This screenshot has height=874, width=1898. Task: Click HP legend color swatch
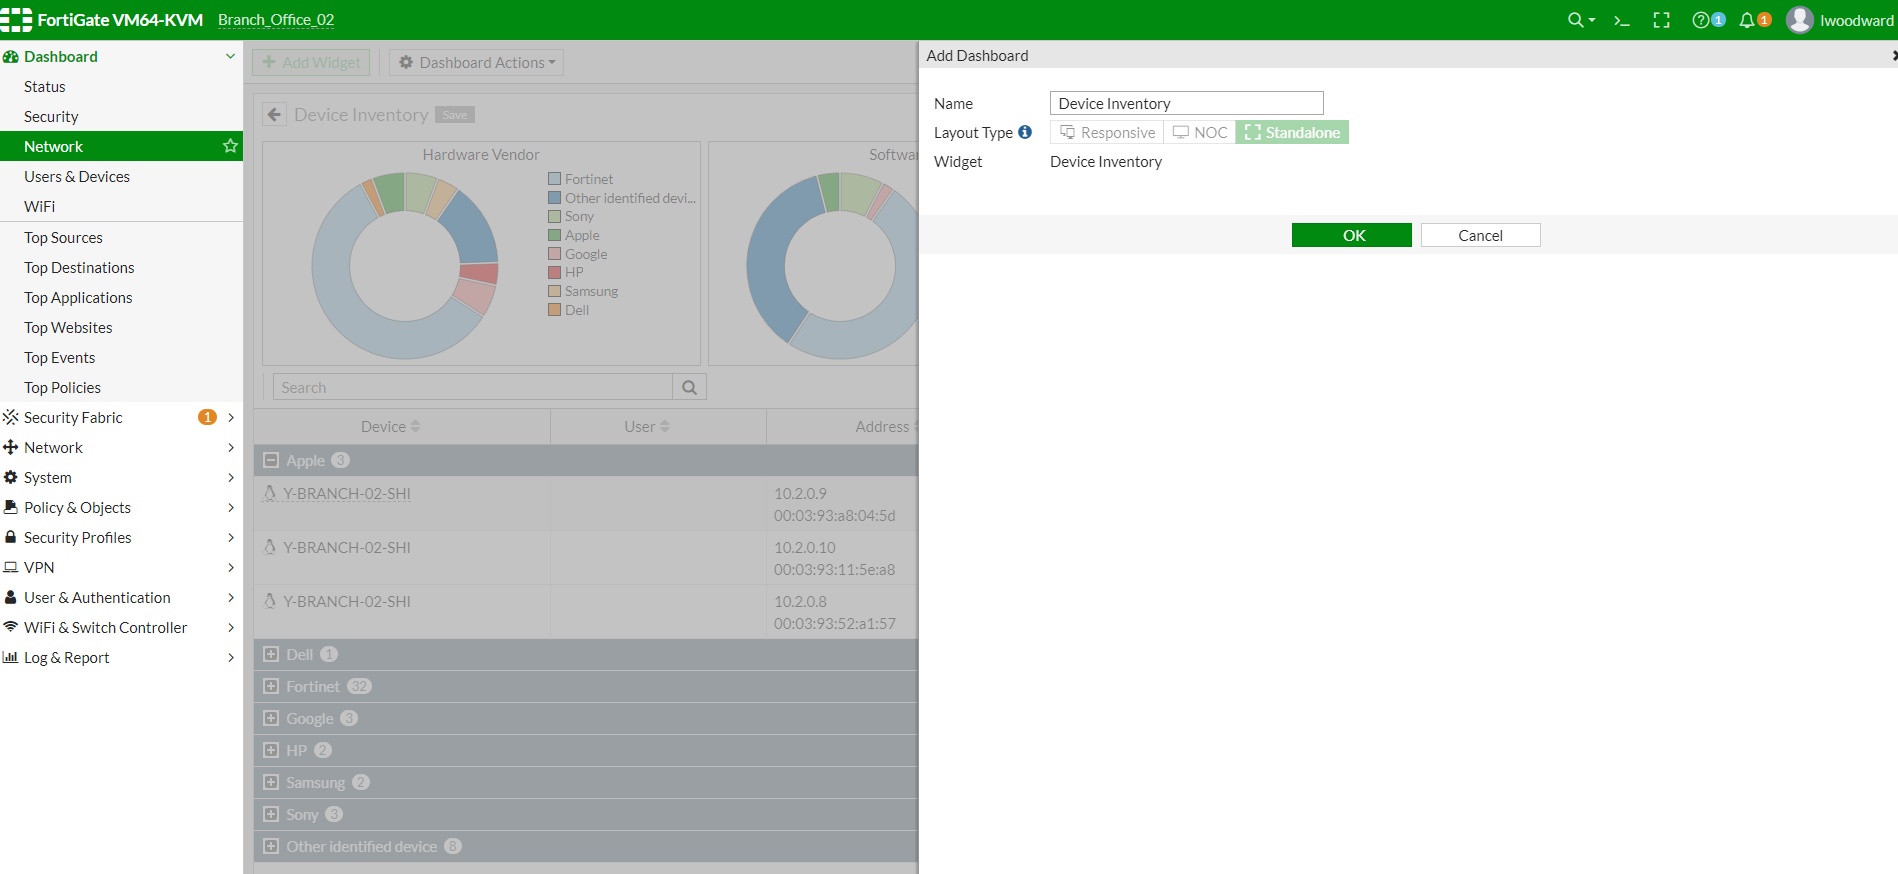tap(554, 272)
